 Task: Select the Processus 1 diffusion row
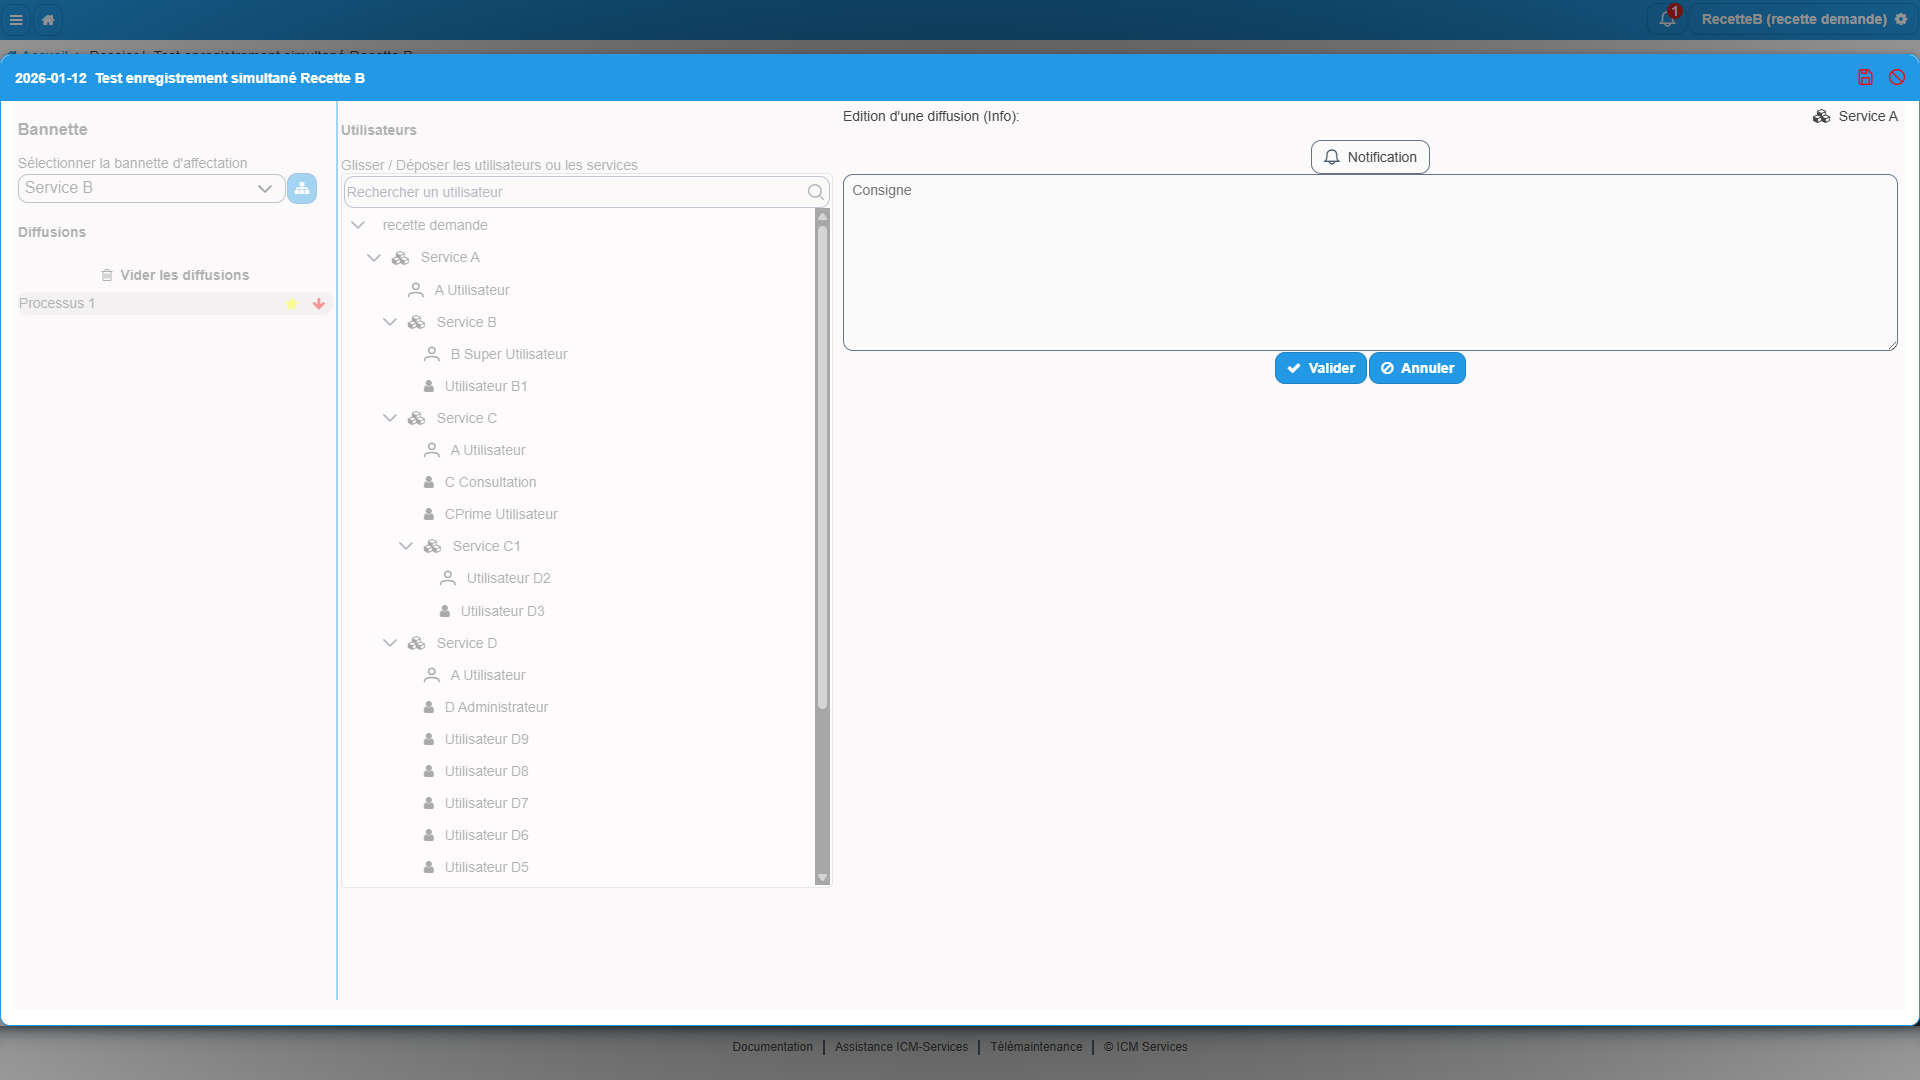pos(174,304)
